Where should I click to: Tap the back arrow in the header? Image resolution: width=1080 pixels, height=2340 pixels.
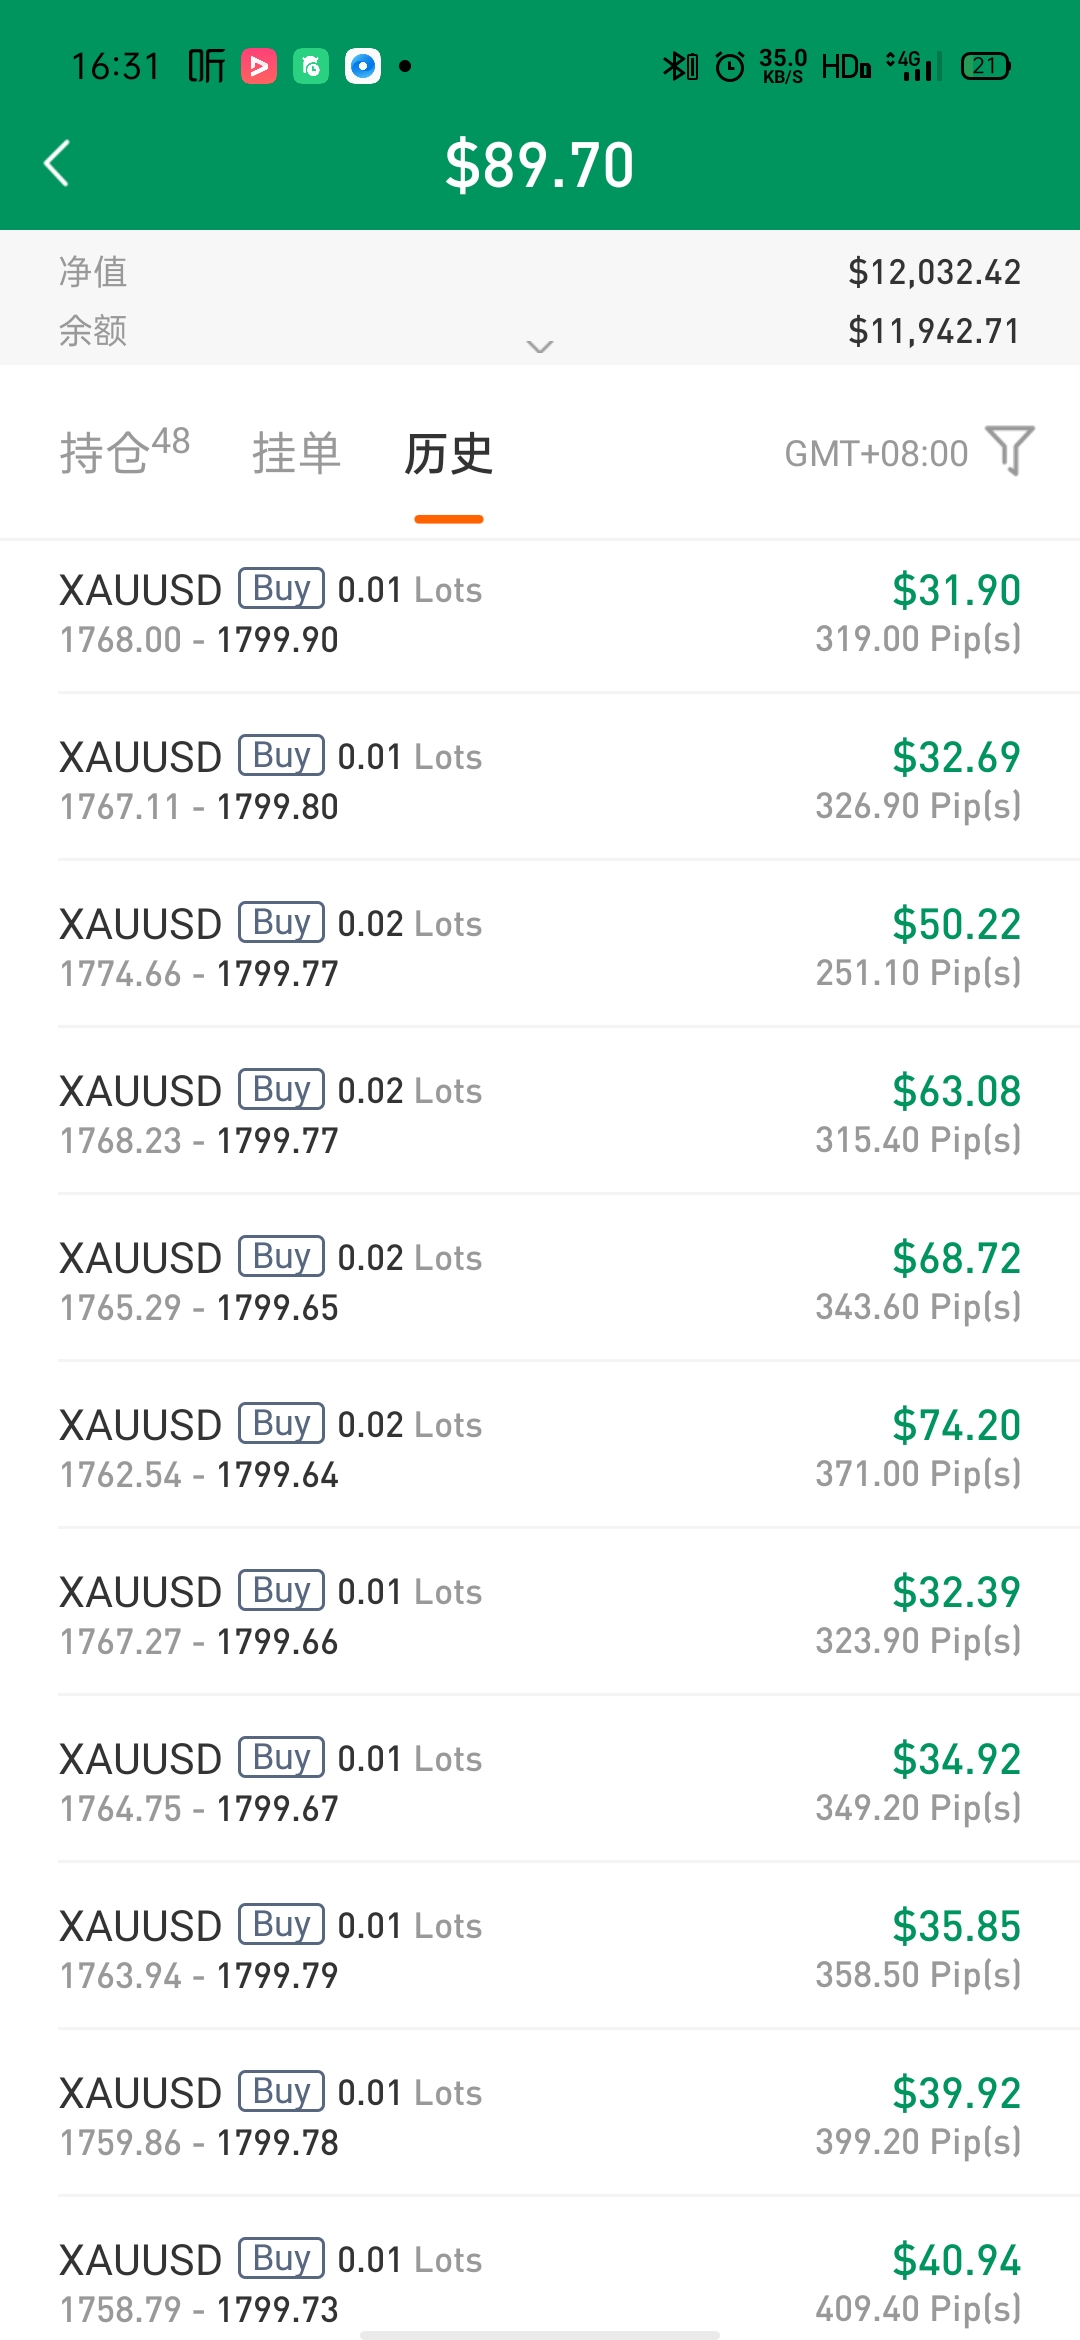tap(57, 164)
